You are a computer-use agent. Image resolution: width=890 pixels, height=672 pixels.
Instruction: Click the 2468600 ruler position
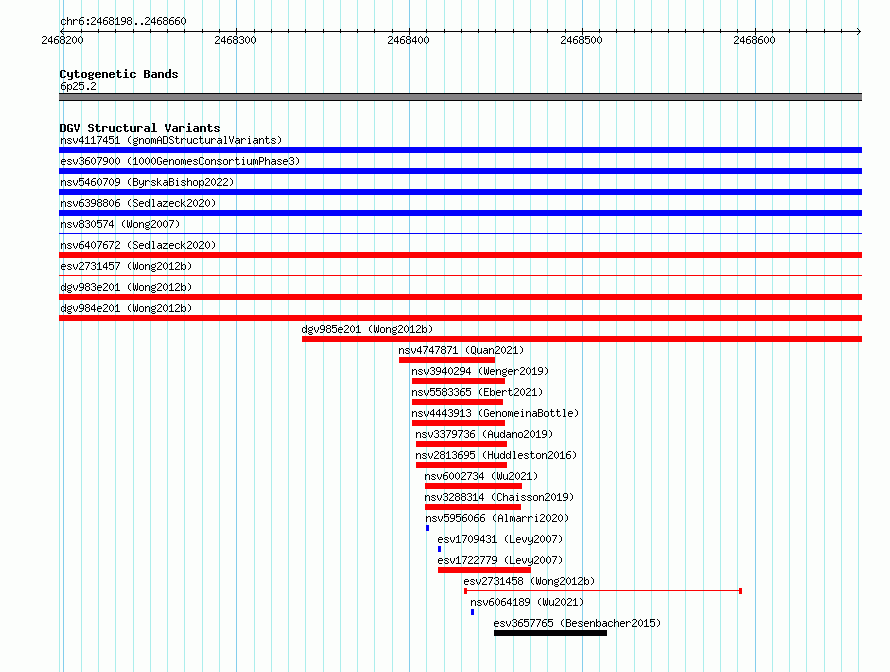pos(754,40)
